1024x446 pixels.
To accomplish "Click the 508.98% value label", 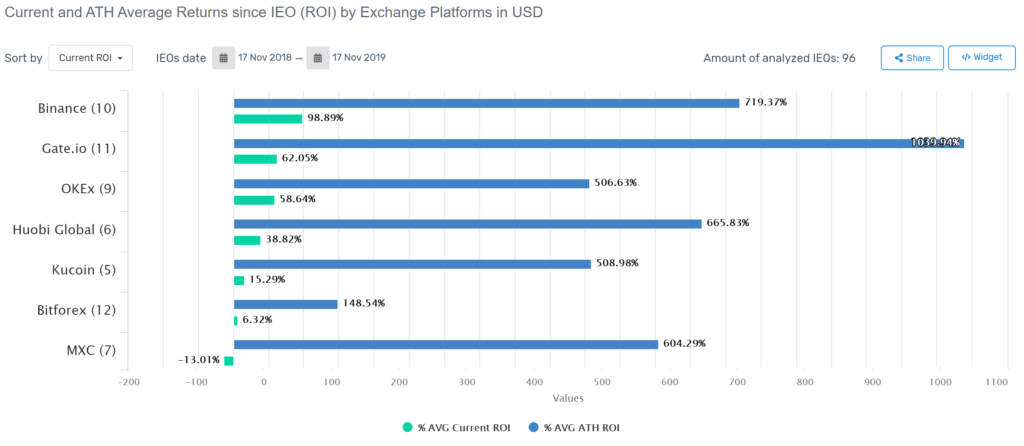I will (x=617, y=264).
